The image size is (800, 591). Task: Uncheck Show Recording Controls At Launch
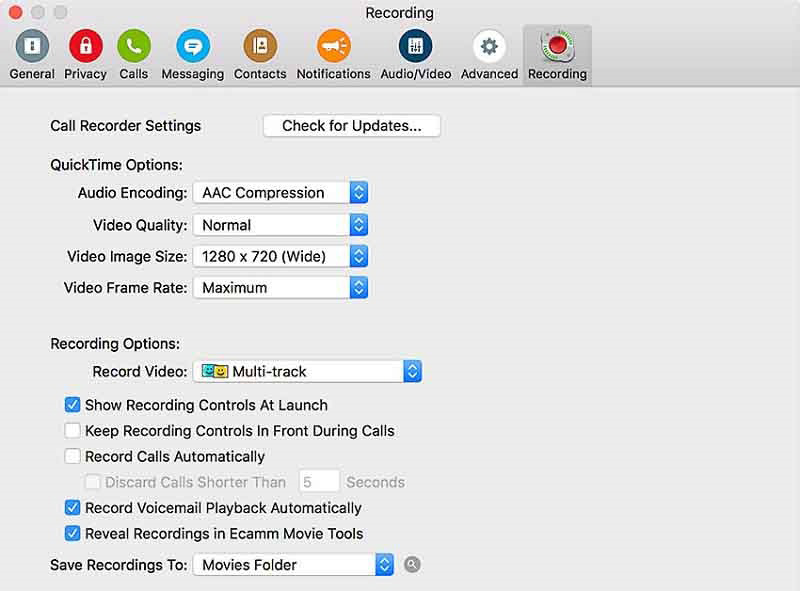click(x=72, y=405)
